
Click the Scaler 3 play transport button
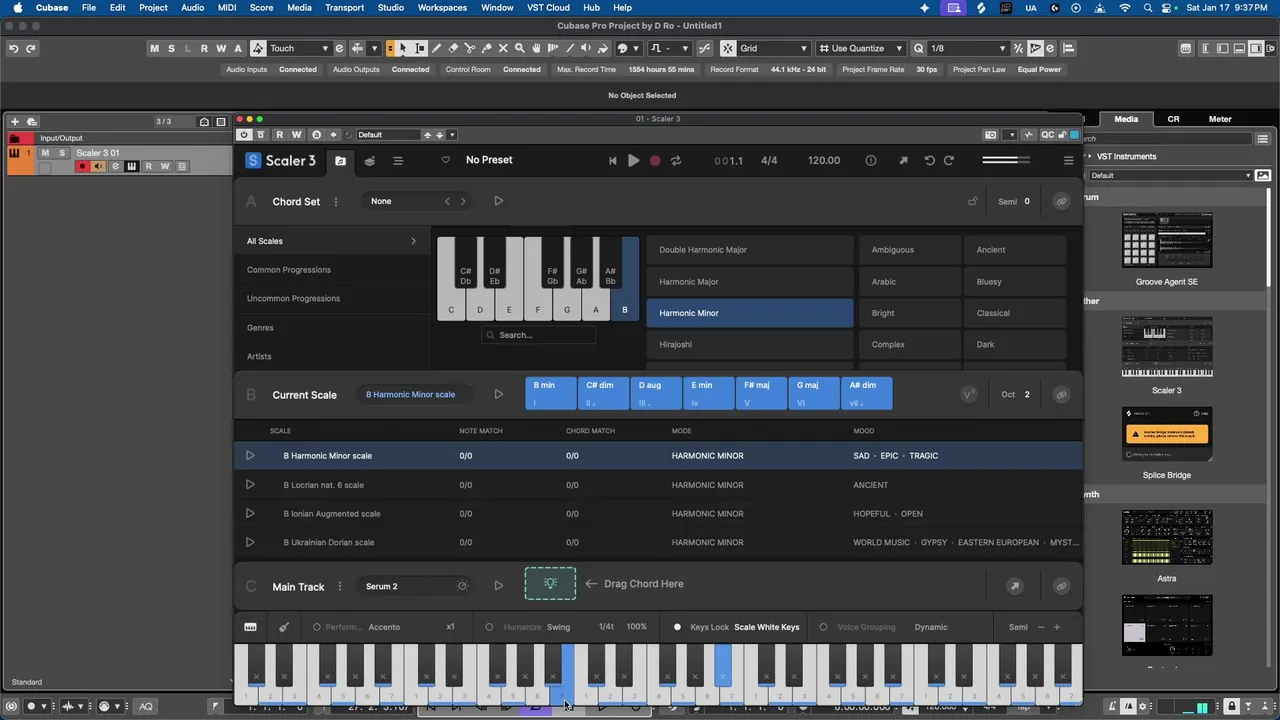pos(633,160)
